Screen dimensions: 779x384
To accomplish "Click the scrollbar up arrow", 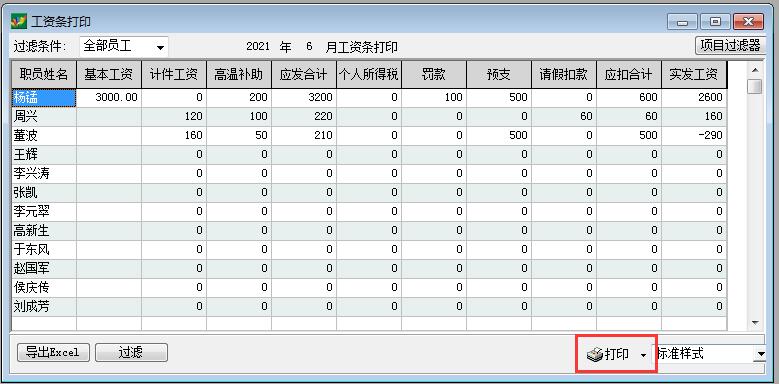I will point(756,70).
